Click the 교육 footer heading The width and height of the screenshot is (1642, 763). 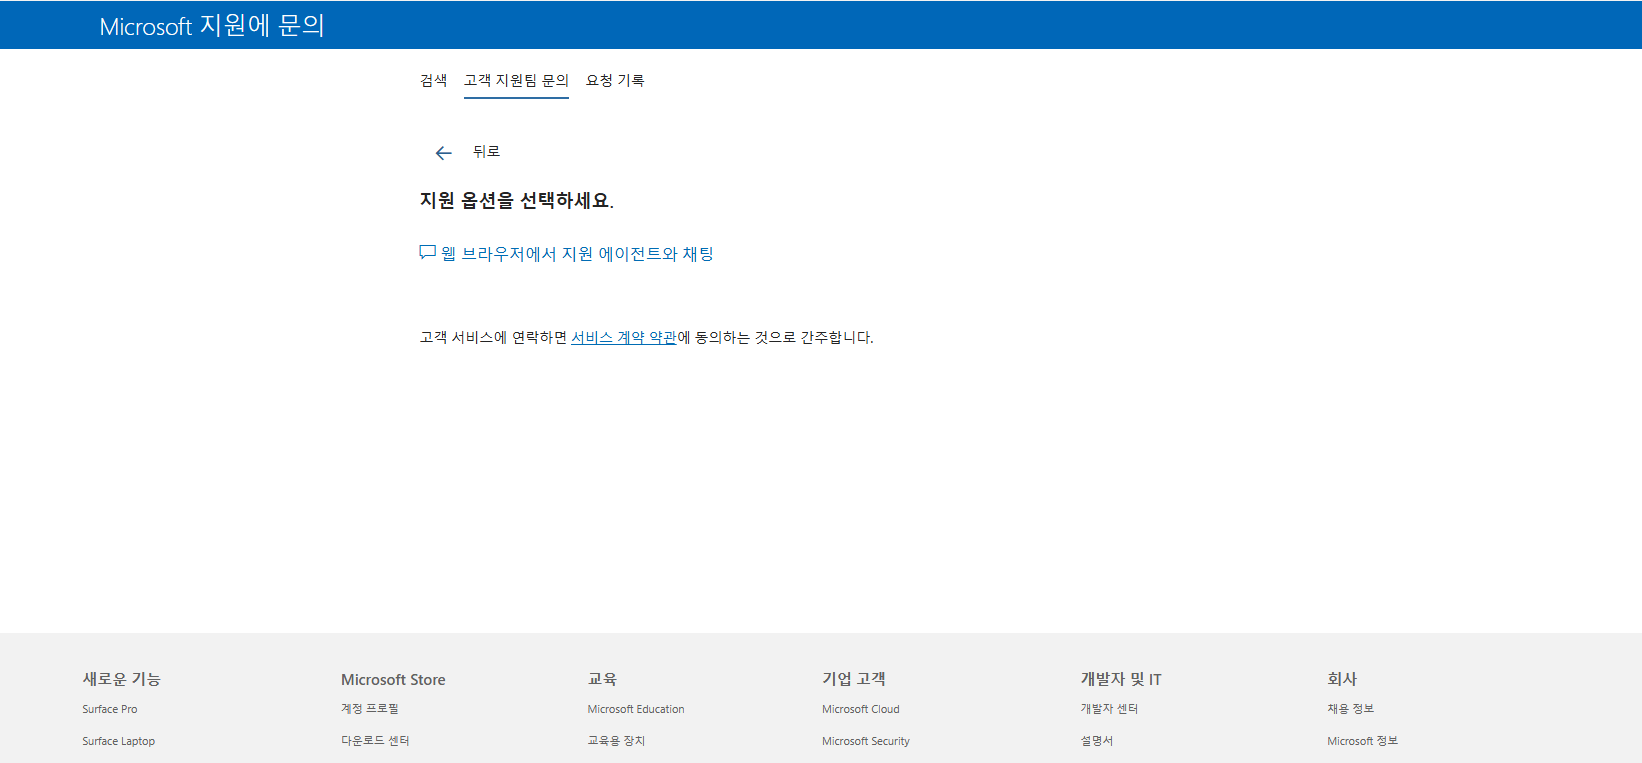coord(602,679)
